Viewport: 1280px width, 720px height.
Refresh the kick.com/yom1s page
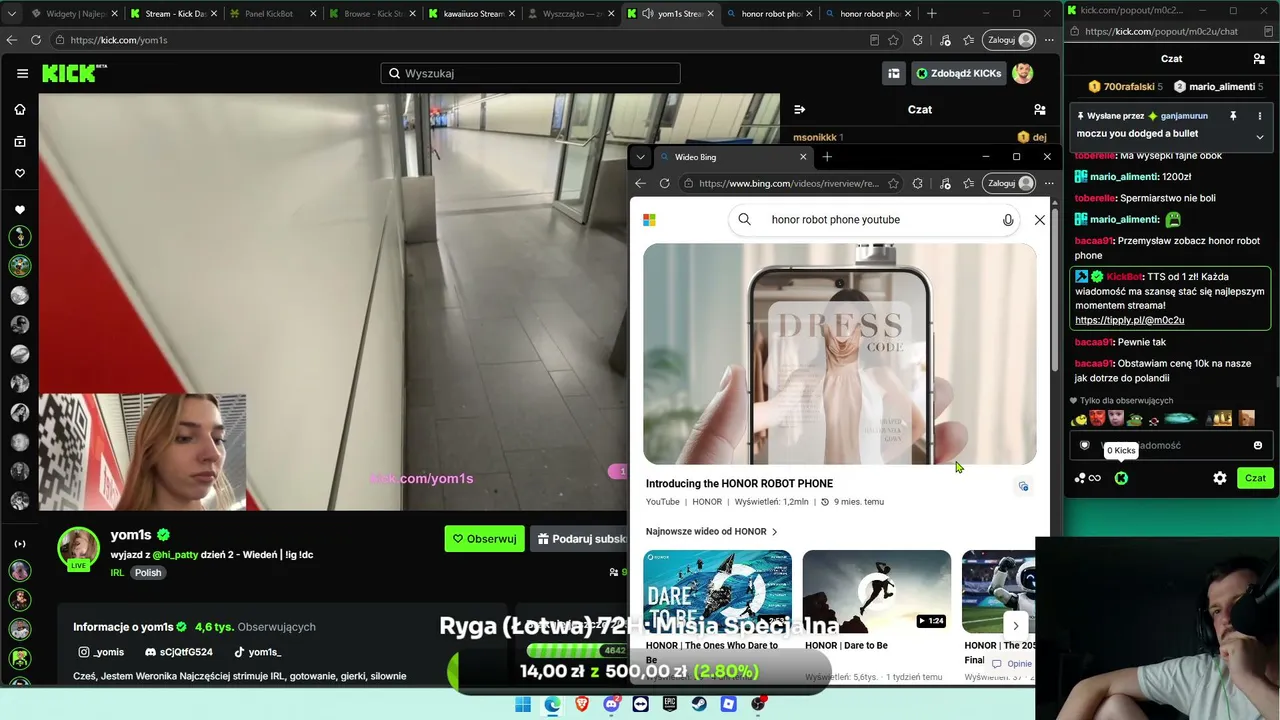[36, 40]
